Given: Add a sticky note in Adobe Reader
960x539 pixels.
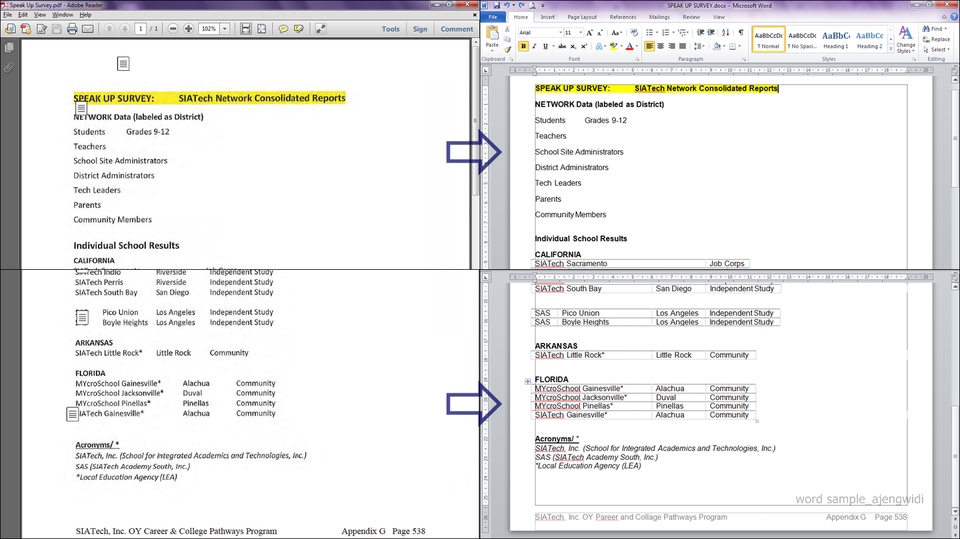Looking at the screenshot, I should pos(283,29).
